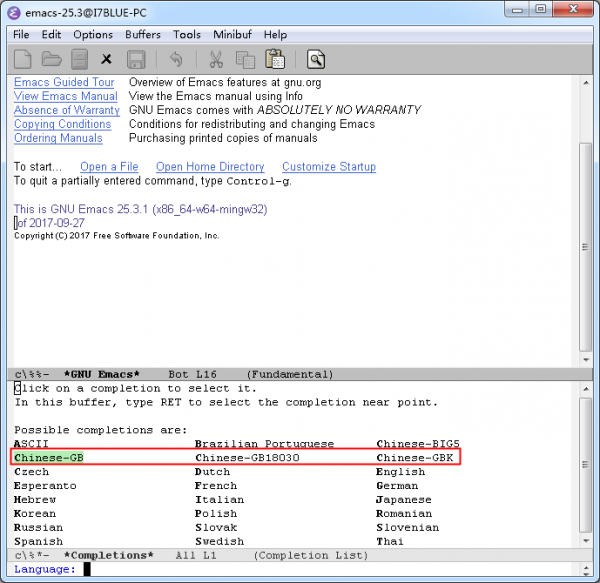
Task: Click the *GNU Emacs* mode line
Action: click(300, 374)
